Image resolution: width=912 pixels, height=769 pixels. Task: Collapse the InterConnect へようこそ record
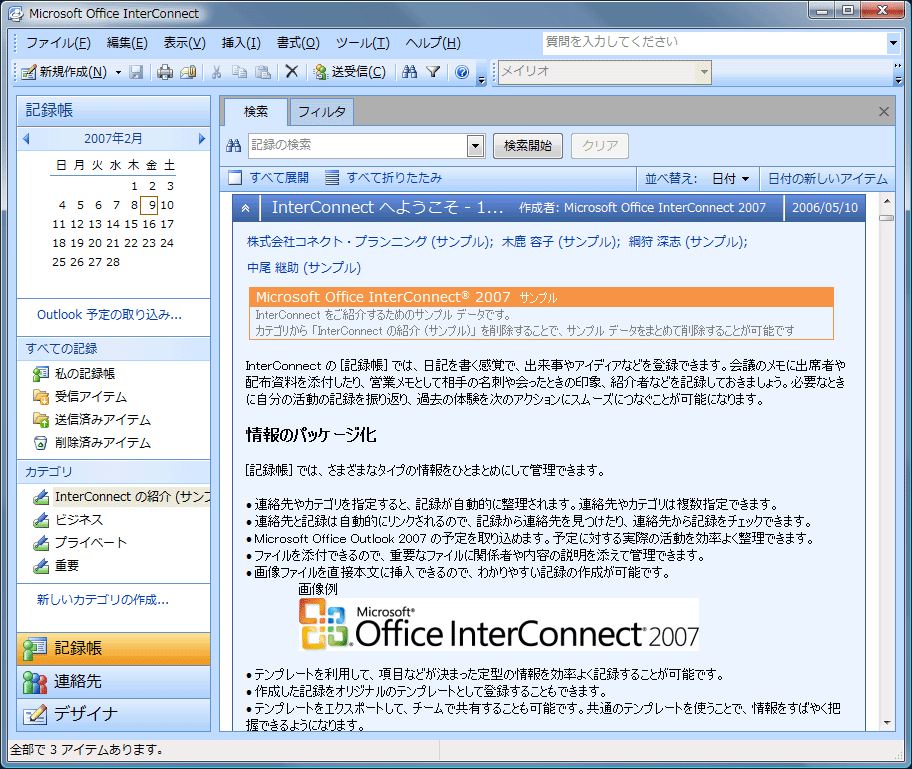(x=246, y=208)
